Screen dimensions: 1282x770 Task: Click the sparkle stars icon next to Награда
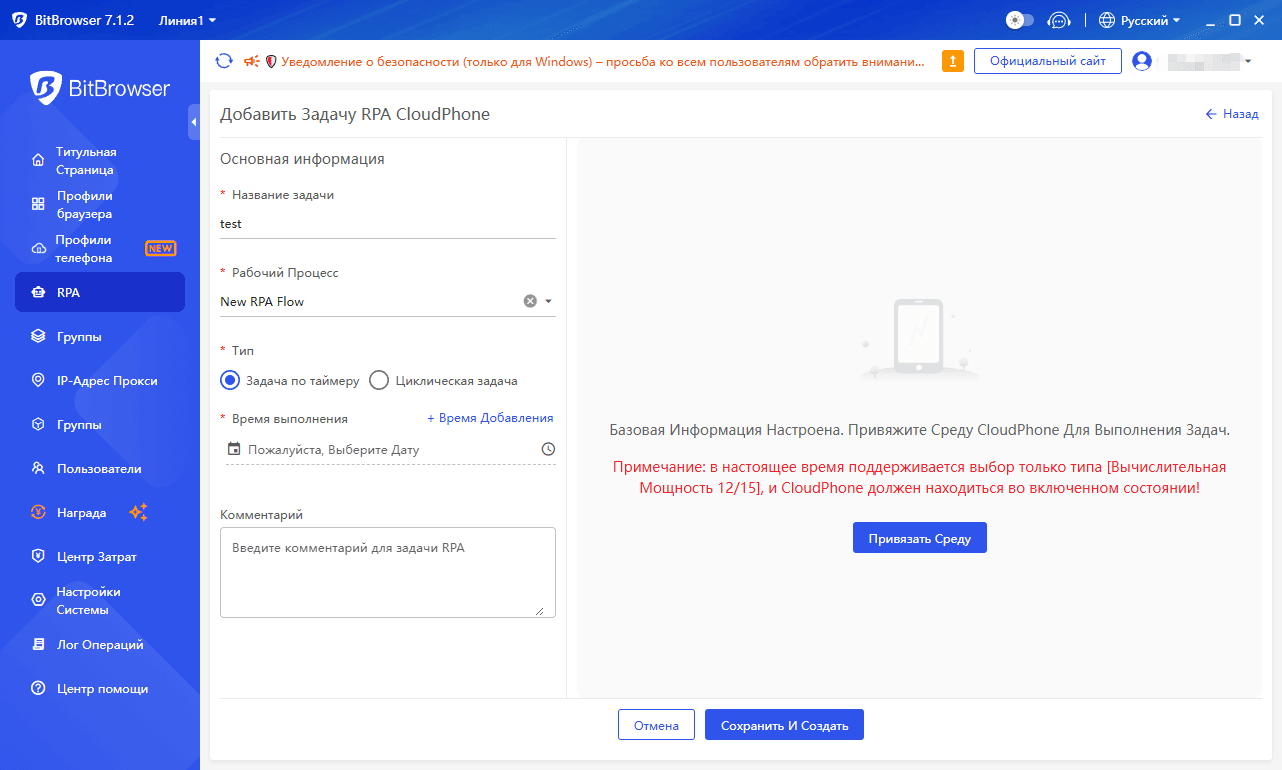(x=138, y=513)
